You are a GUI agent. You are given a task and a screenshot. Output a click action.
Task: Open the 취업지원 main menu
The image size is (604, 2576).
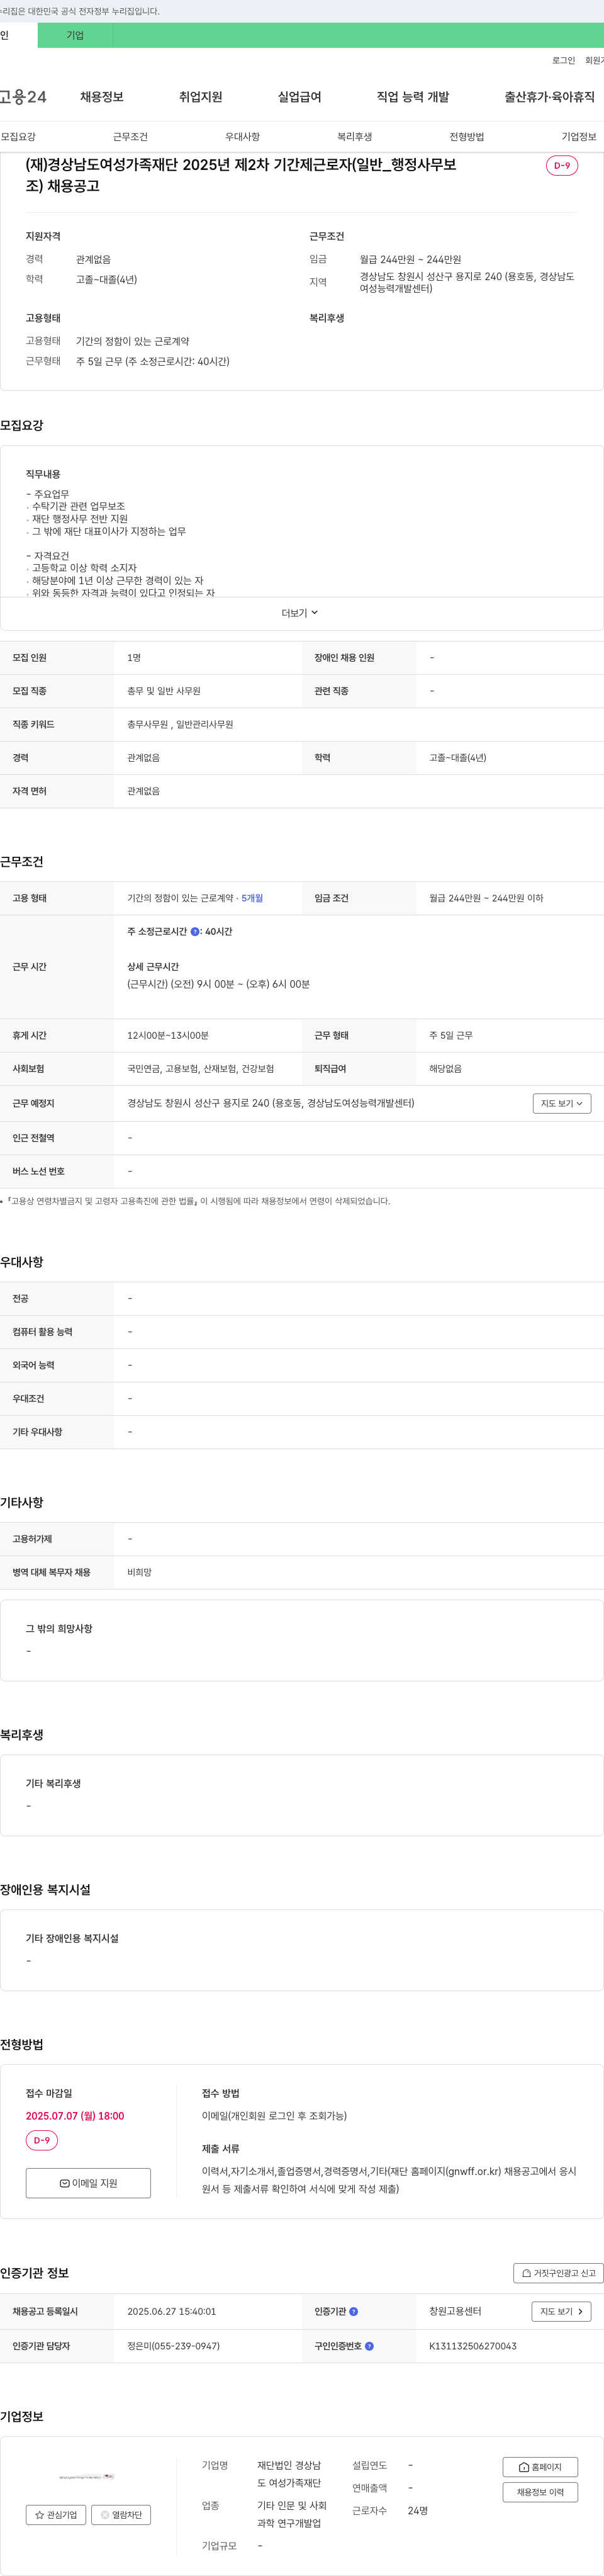coord(201,97)
